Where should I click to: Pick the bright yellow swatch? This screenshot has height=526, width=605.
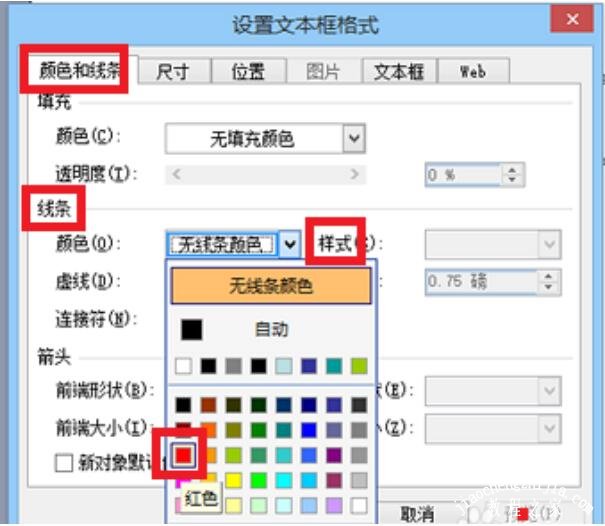coord(233,480)
